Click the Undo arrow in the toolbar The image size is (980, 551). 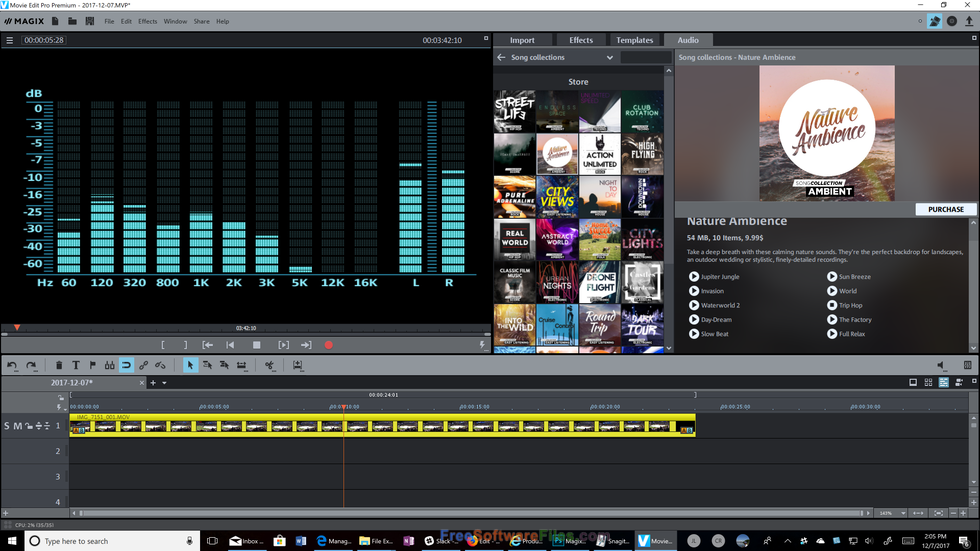(x=12, y=365)
